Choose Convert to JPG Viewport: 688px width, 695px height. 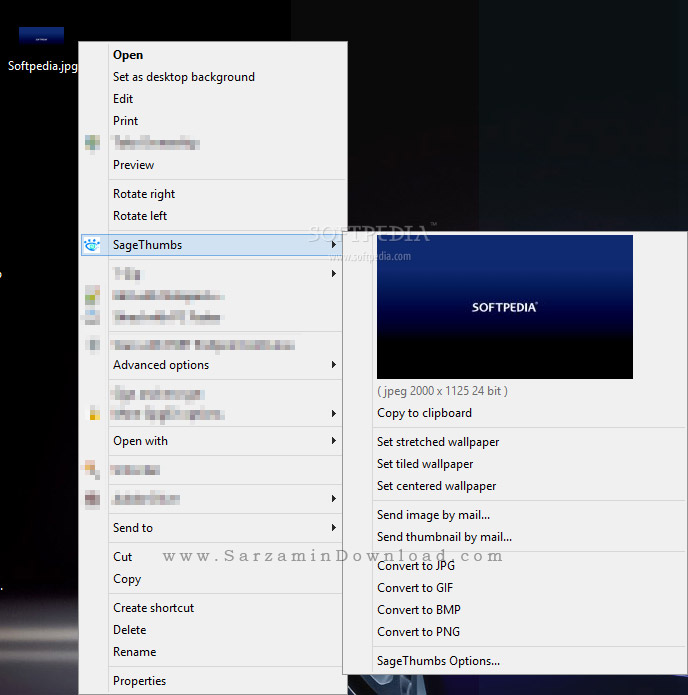tap(516, 566)
